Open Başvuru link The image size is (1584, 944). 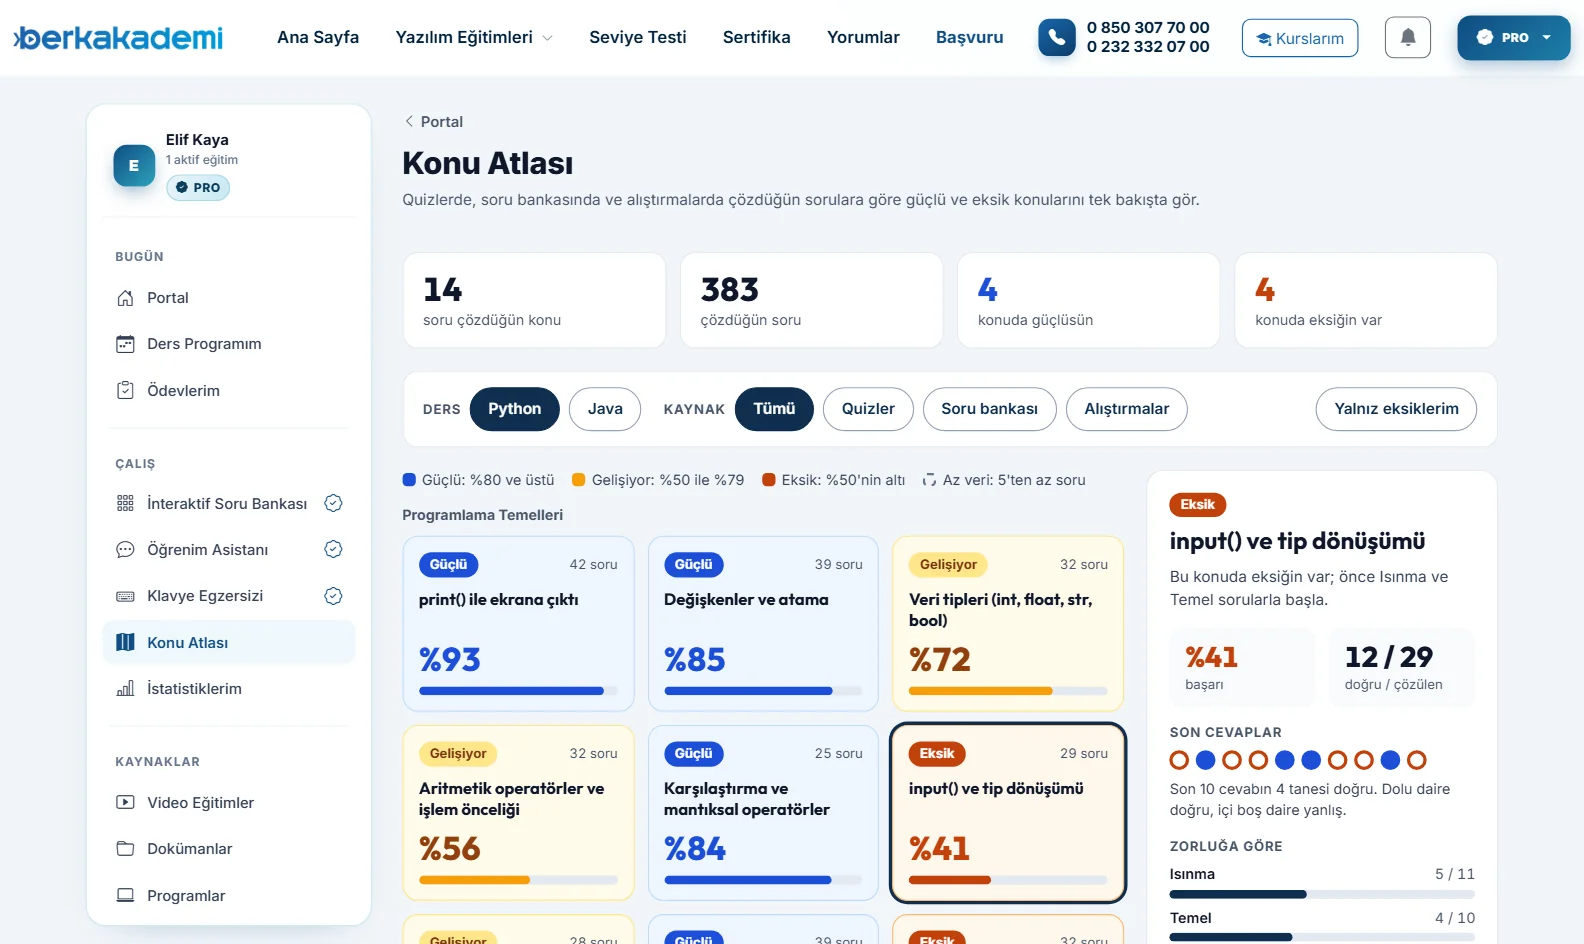pyautogui.click(x=970, y=37)
